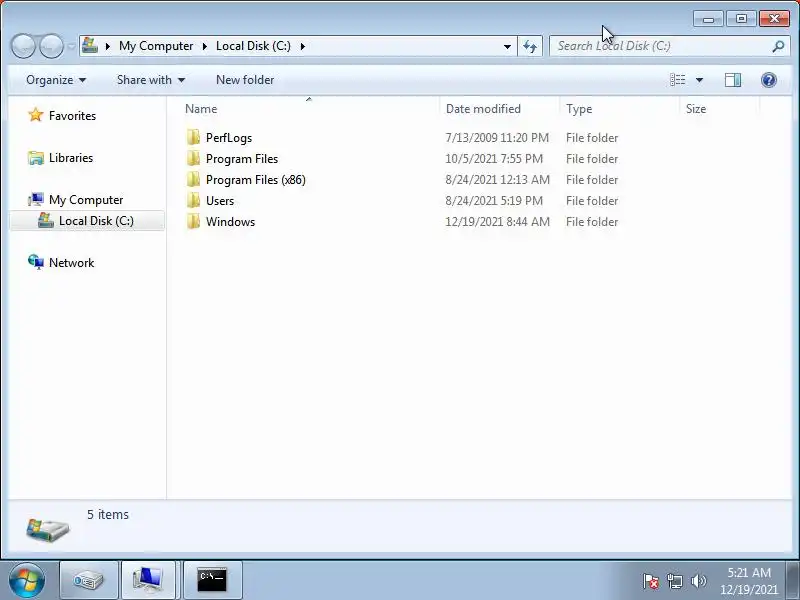This screenshot has width=800, height=600.
Task: Click the Users folder name
Action: click(220, 201)
